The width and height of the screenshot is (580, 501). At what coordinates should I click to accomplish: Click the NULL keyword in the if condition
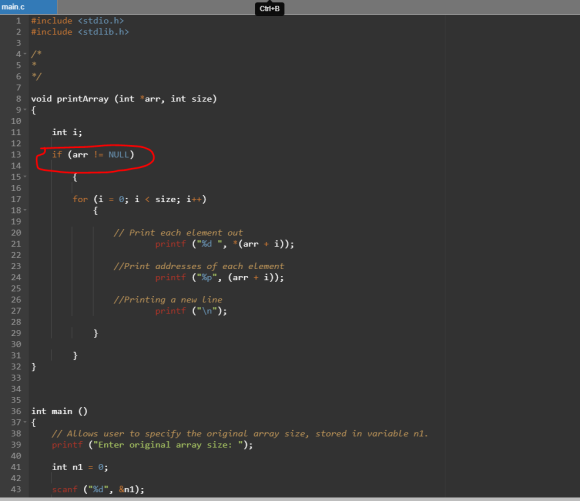pos(119,155)
